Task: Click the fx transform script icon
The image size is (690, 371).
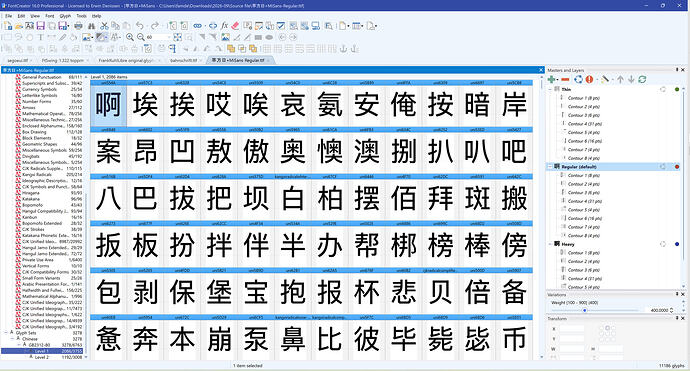Action: (x=224, y=26)
